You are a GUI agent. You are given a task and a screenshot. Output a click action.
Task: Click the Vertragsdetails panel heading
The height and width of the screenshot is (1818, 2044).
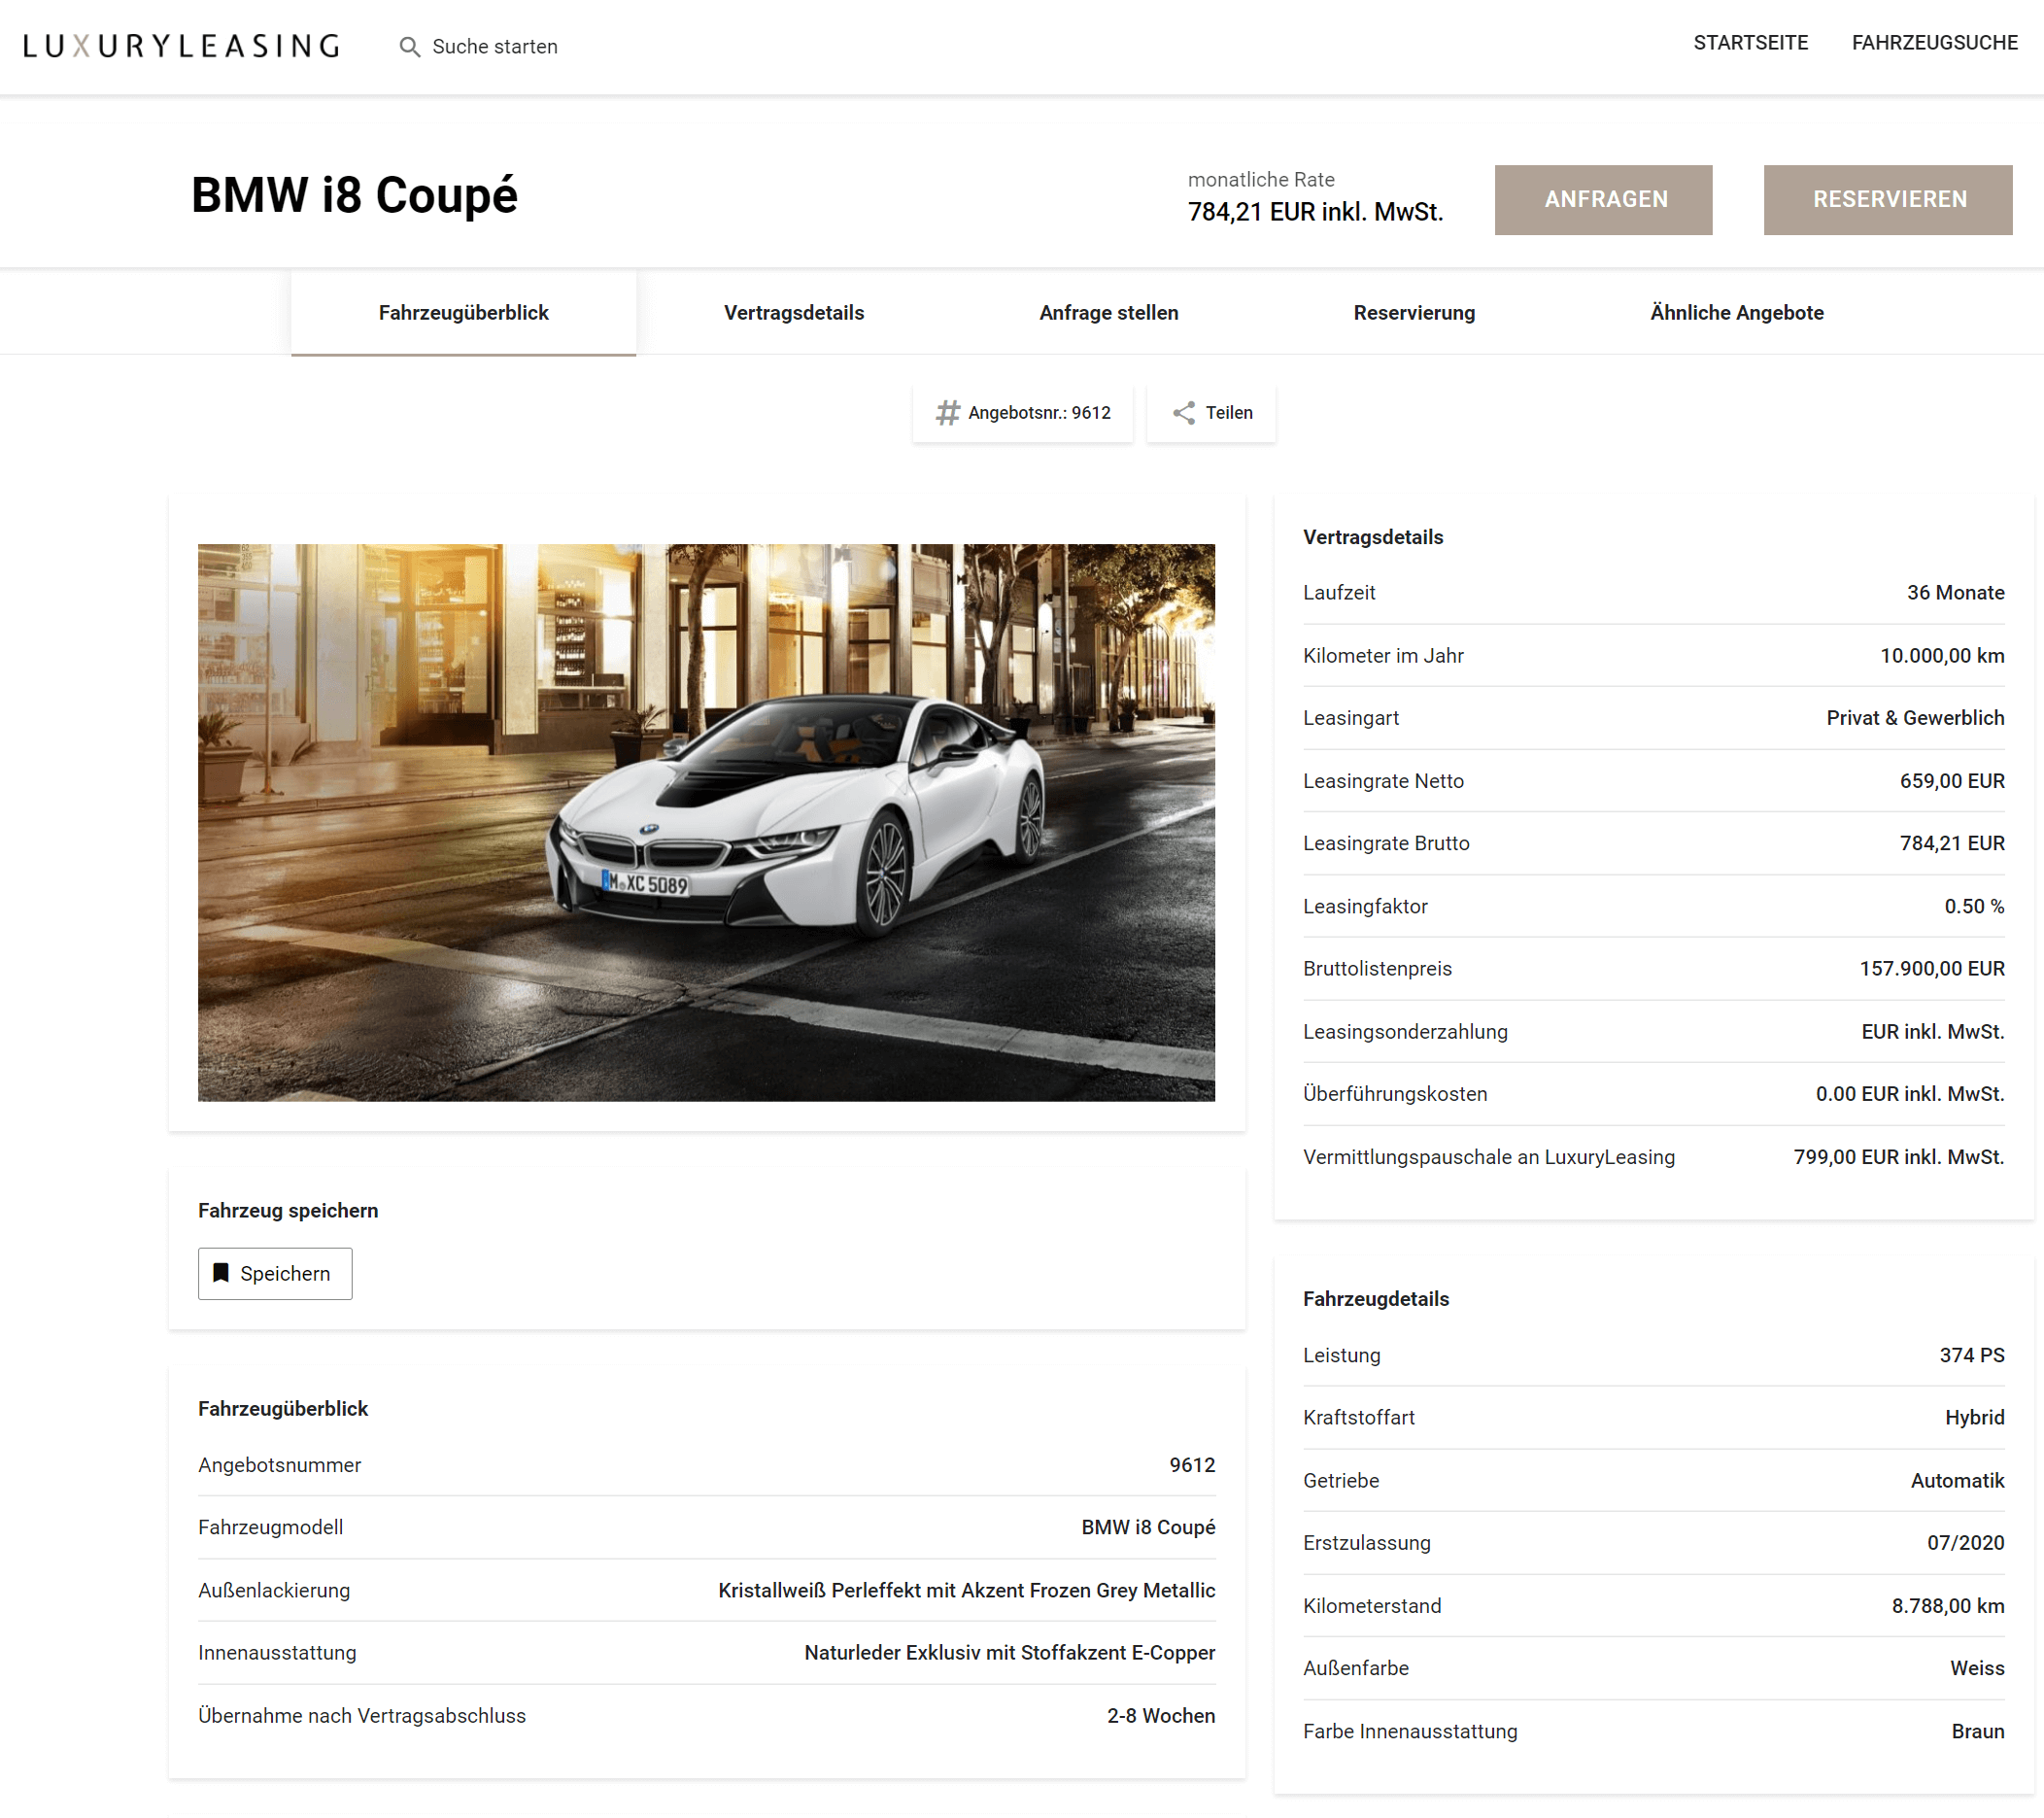coord(1373,537)
